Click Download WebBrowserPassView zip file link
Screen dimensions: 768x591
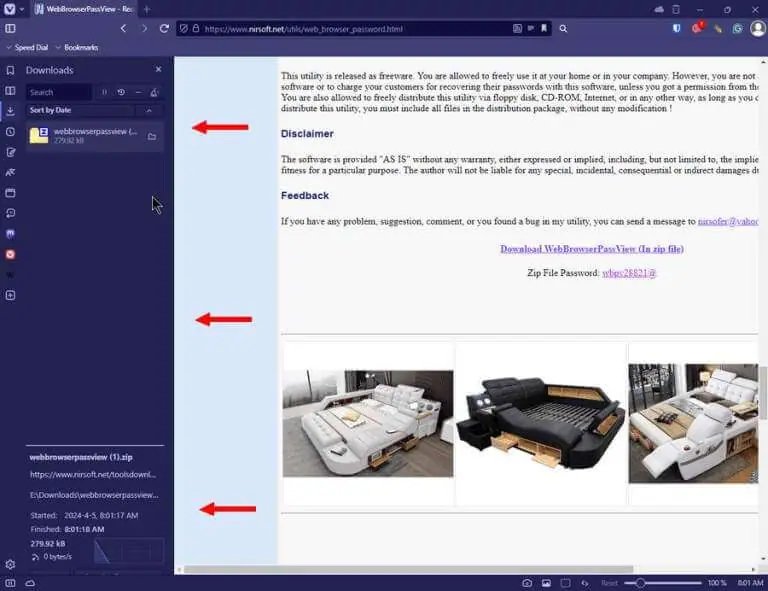(592, 249)
